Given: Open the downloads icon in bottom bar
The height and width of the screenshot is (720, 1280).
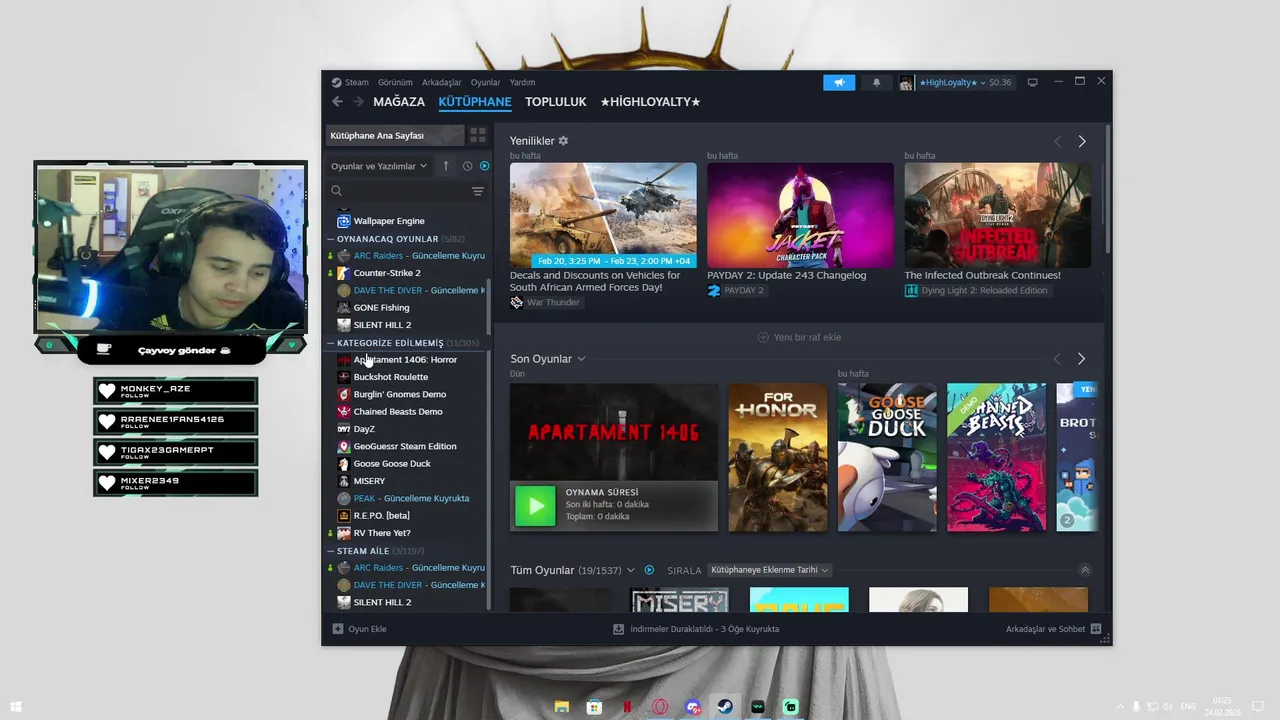Looking at the screenshot, I should [x=619, y=629].
